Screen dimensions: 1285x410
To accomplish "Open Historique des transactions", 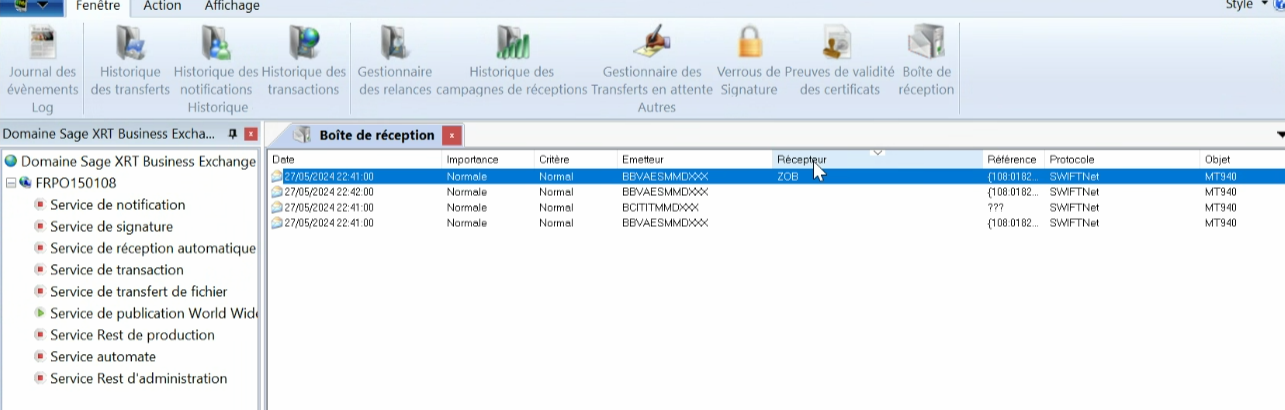I will [x=303, y=45].
